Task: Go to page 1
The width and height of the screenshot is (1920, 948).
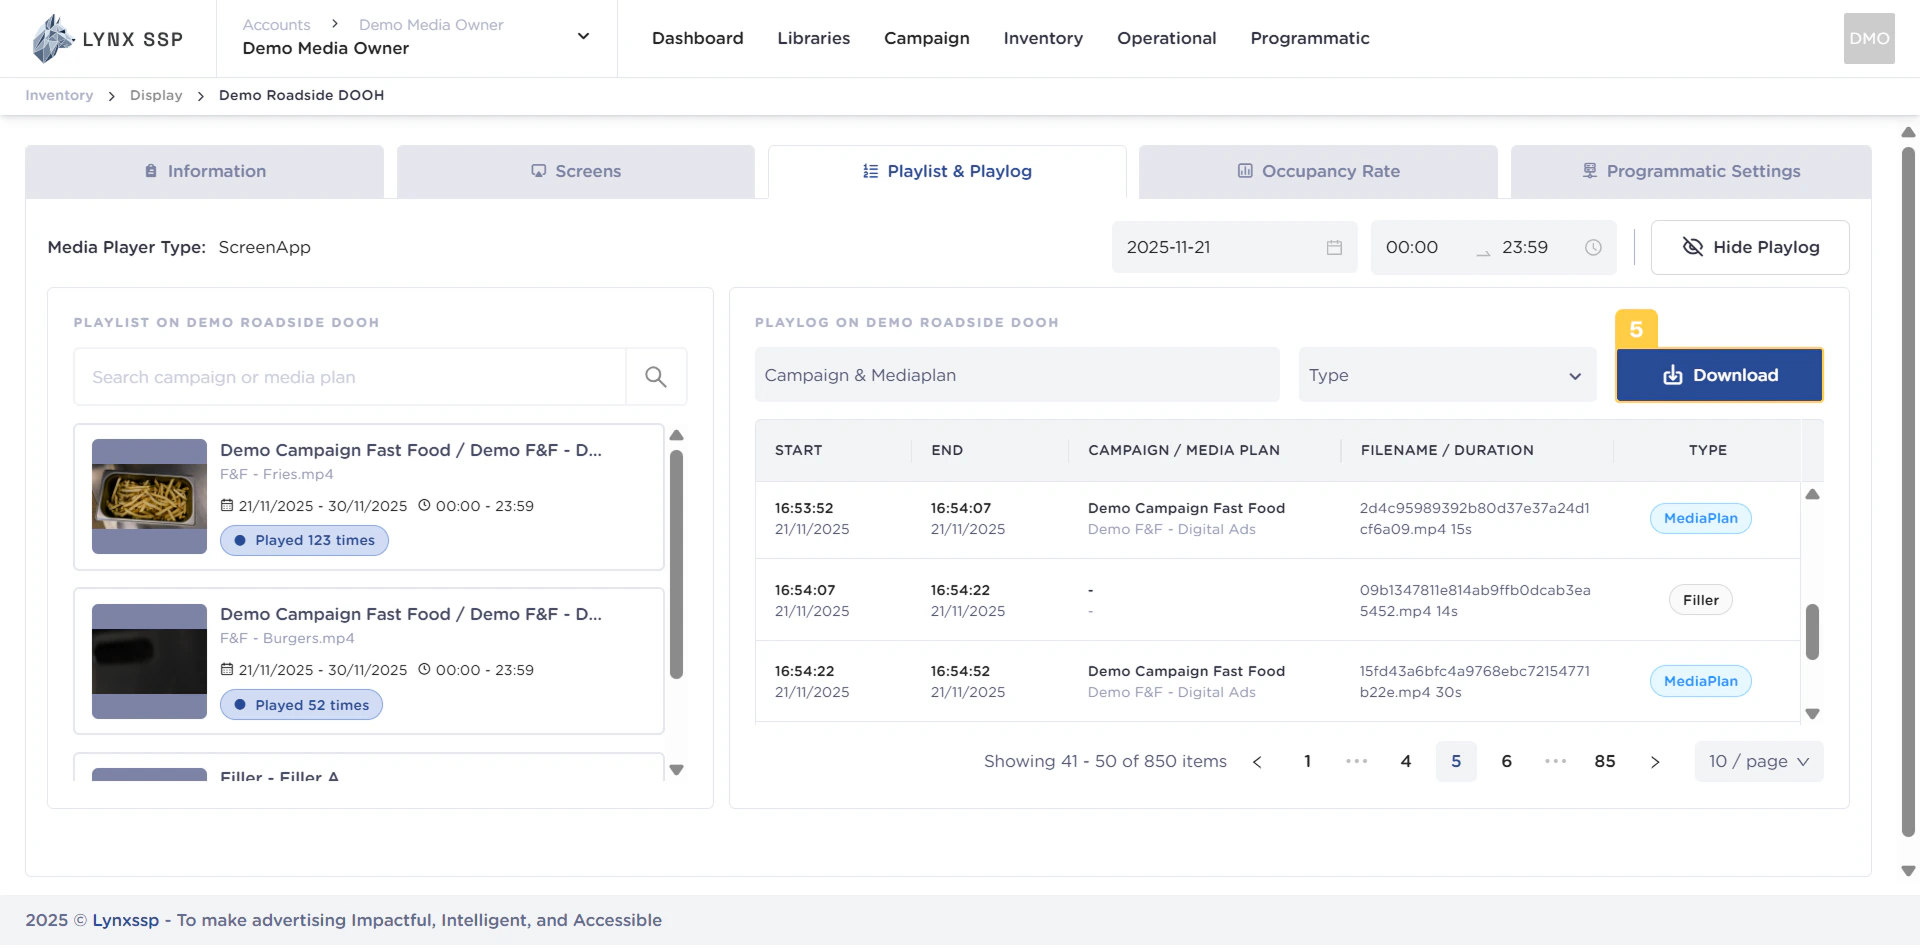Action: [1307, 762]
